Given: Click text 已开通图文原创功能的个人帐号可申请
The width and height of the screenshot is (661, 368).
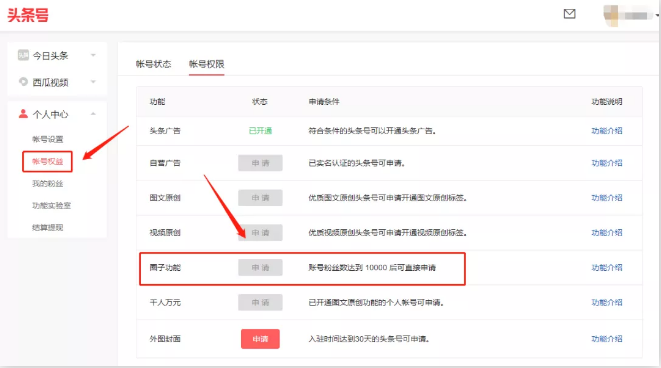Looking at the screenshot, I should [376, 302].
